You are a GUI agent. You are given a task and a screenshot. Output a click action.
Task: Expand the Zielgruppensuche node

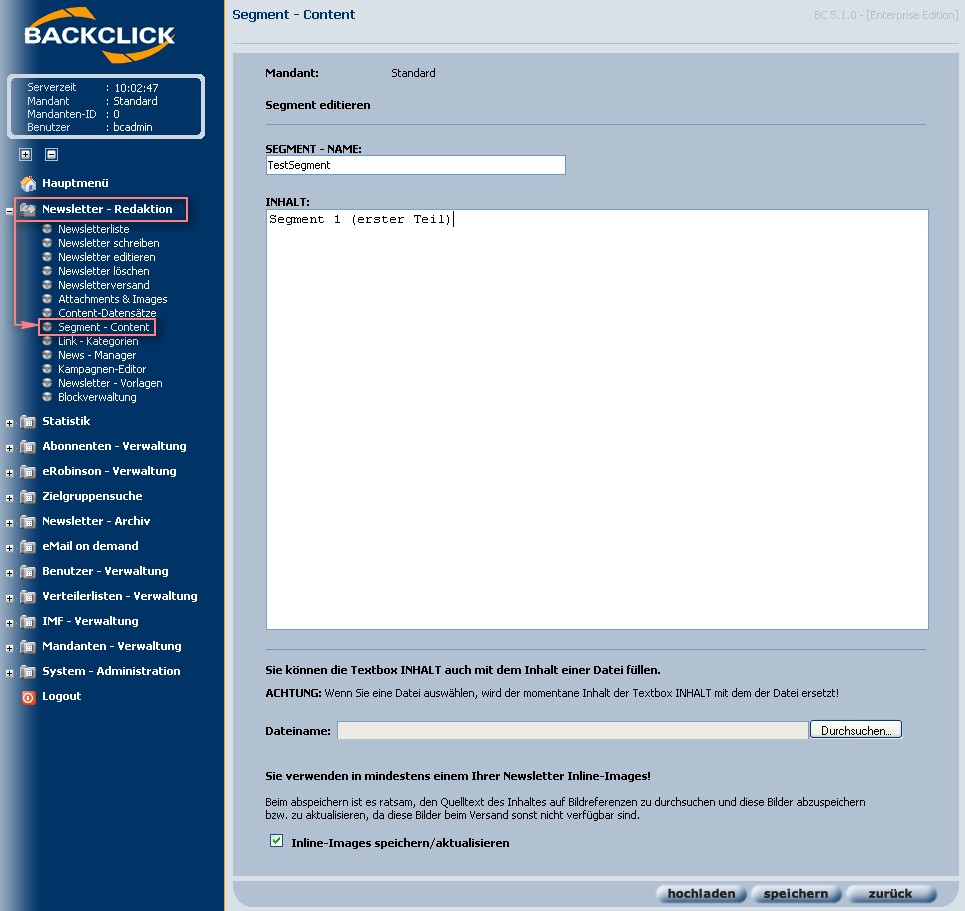pyautogui.click(x=9, y=499)
